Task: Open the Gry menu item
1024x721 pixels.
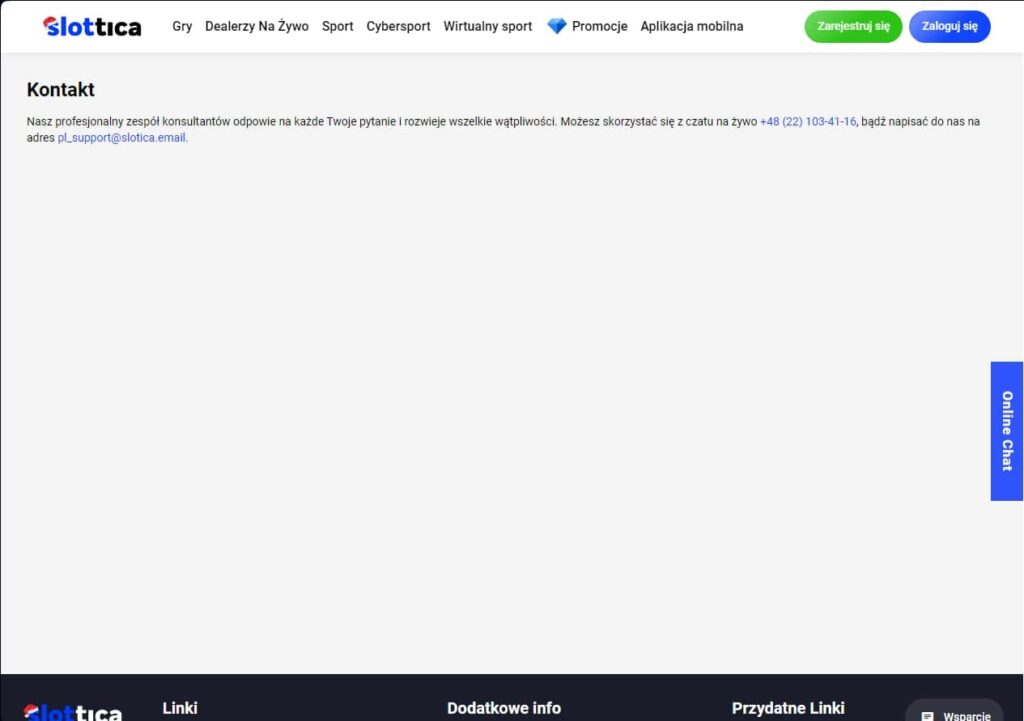Action: click(x=182, y=26)
